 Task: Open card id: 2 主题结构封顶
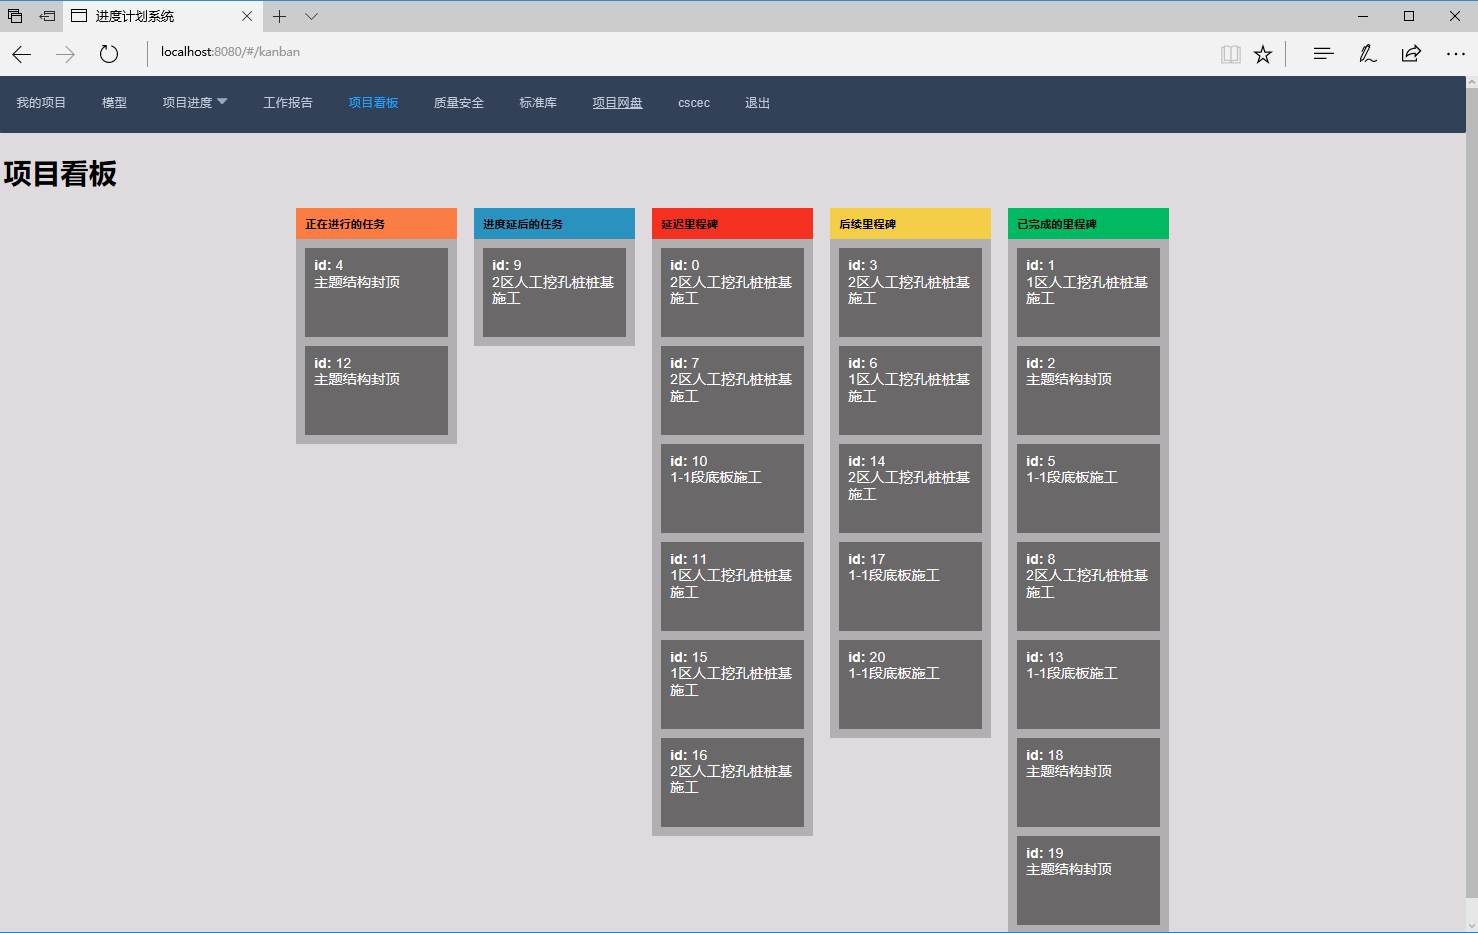click(1088, 390)
